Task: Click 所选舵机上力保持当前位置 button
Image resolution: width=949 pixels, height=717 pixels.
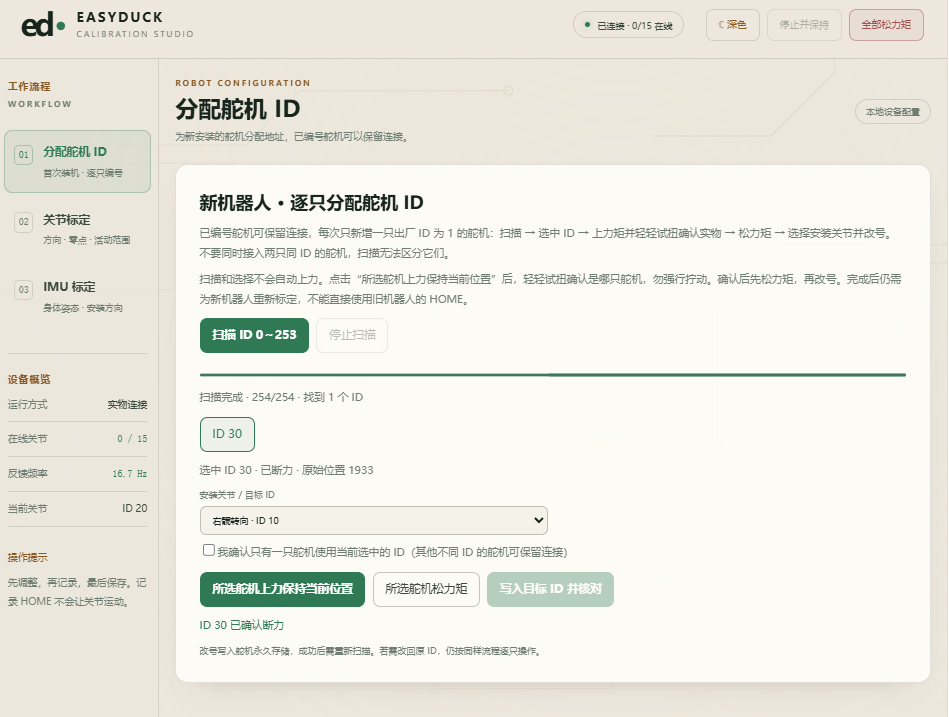Action: click(x=282, y=589)
